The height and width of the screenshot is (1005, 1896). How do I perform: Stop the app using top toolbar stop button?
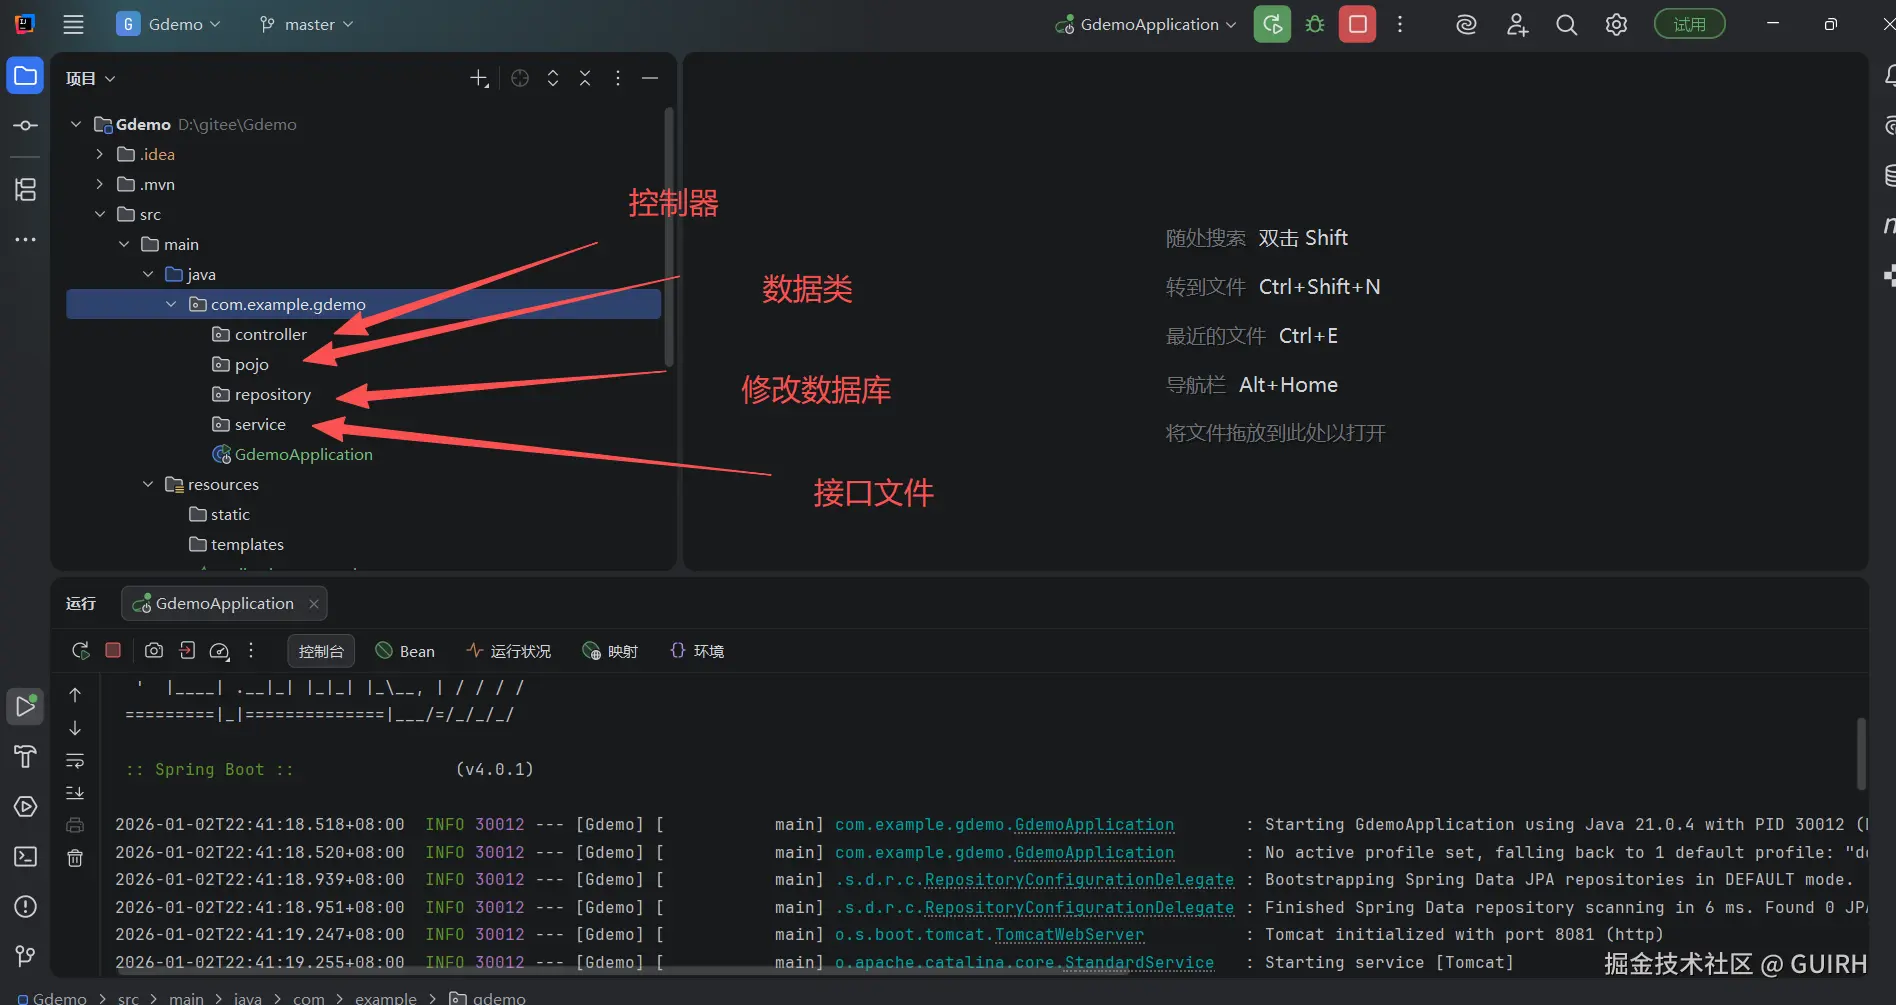[1357, 24]
